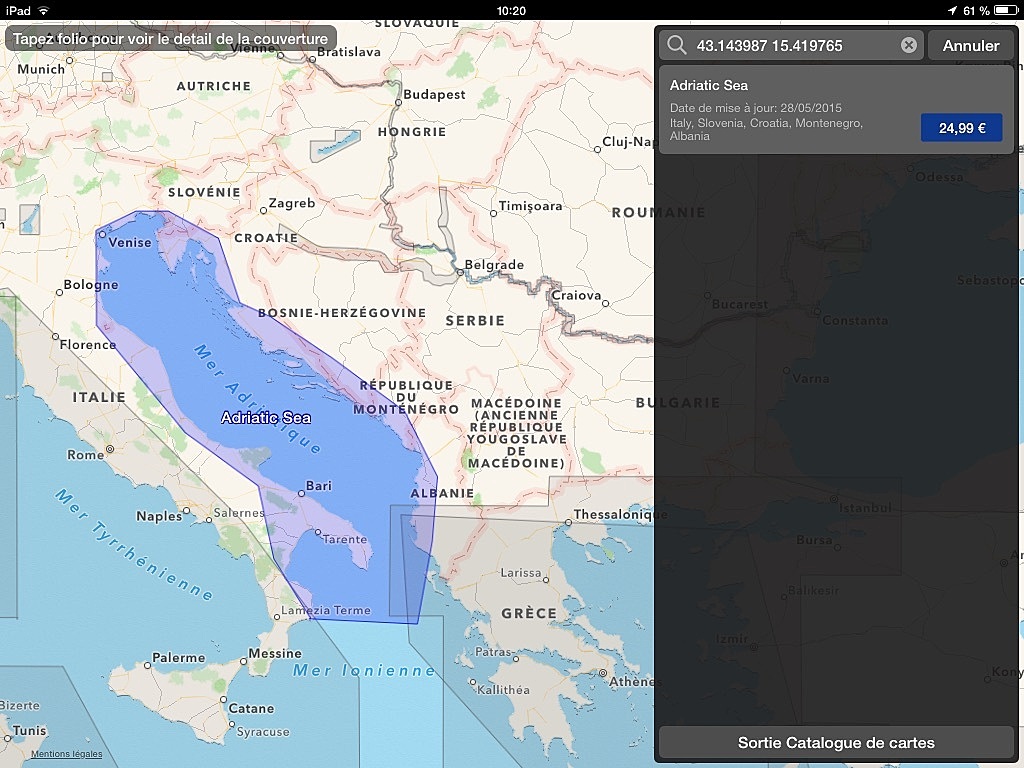
Task: Open the Mentions légales link
Action: (67, 754)
